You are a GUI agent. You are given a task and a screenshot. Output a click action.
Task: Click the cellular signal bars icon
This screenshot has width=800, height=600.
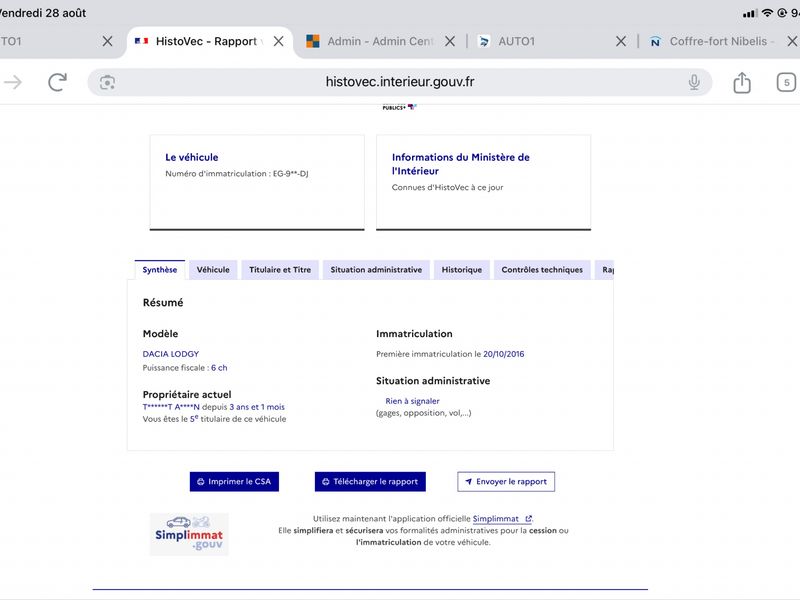click(x=749, y=13)
